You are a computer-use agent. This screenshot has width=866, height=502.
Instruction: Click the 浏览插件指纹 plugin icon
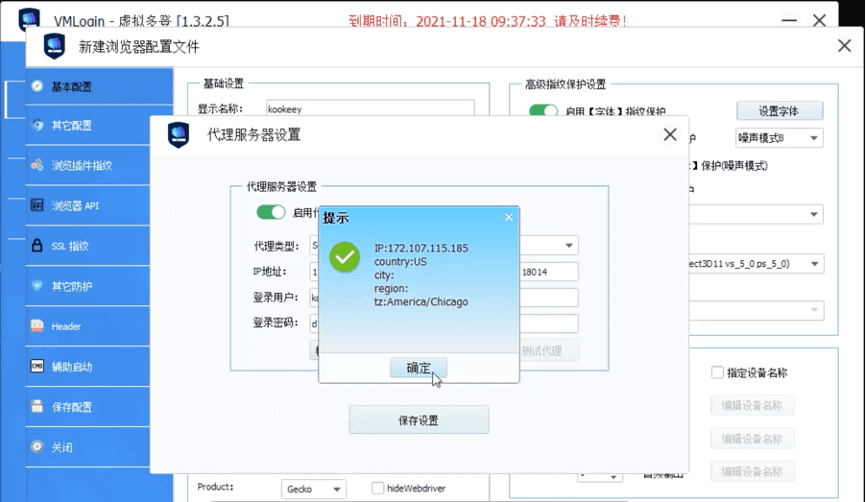[37, 165]
